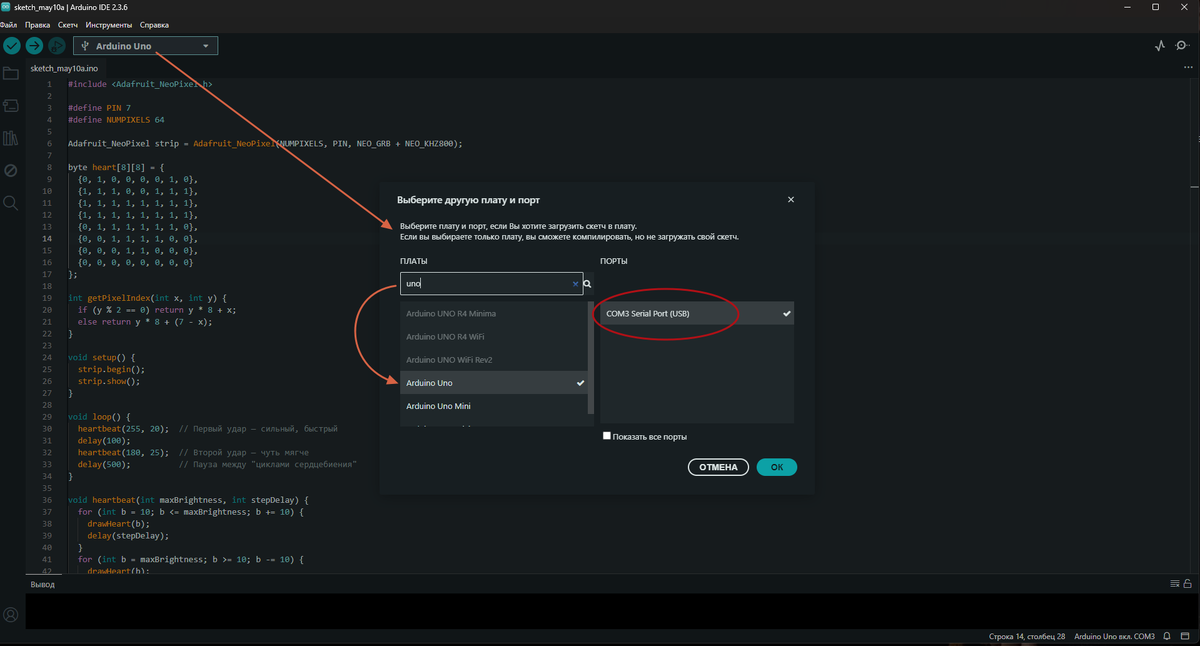Confirm with the OK button
1200x646 pixels.
pyautogui.click(x=777, y=467)
